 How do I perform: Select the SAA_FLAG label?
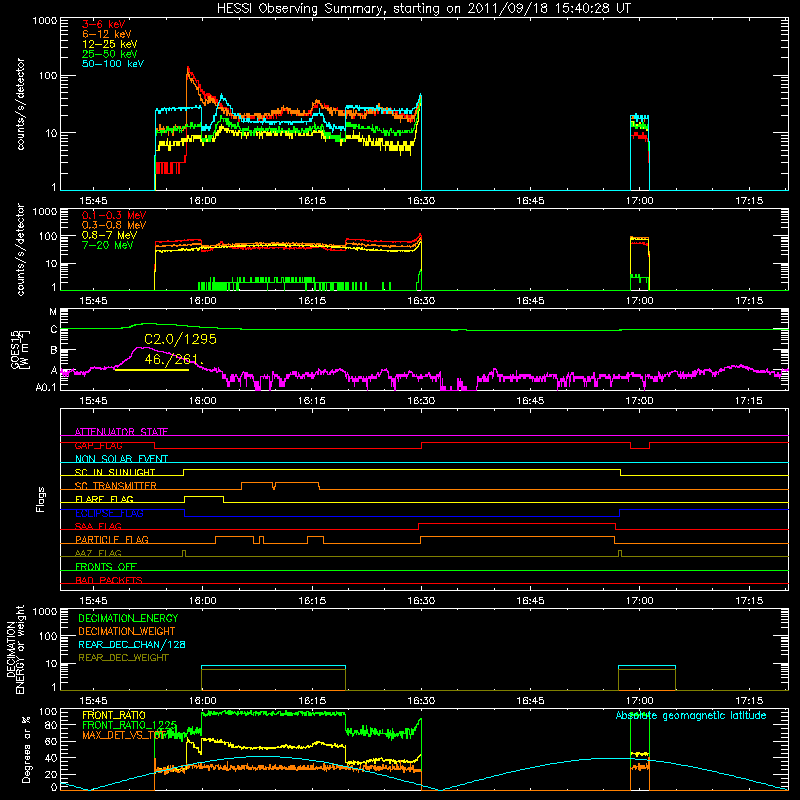coord(98,526)
